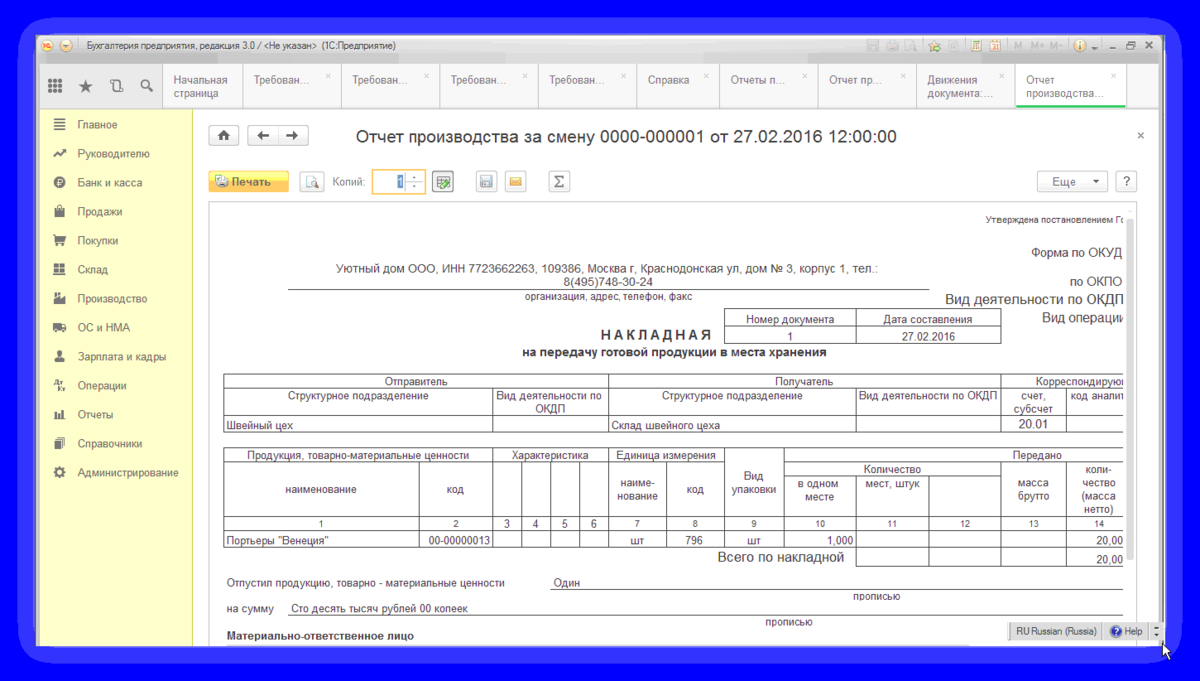Select the НАКЛАДНАЯ heading text
1200x681 pixels.
[x=655, y=335]
